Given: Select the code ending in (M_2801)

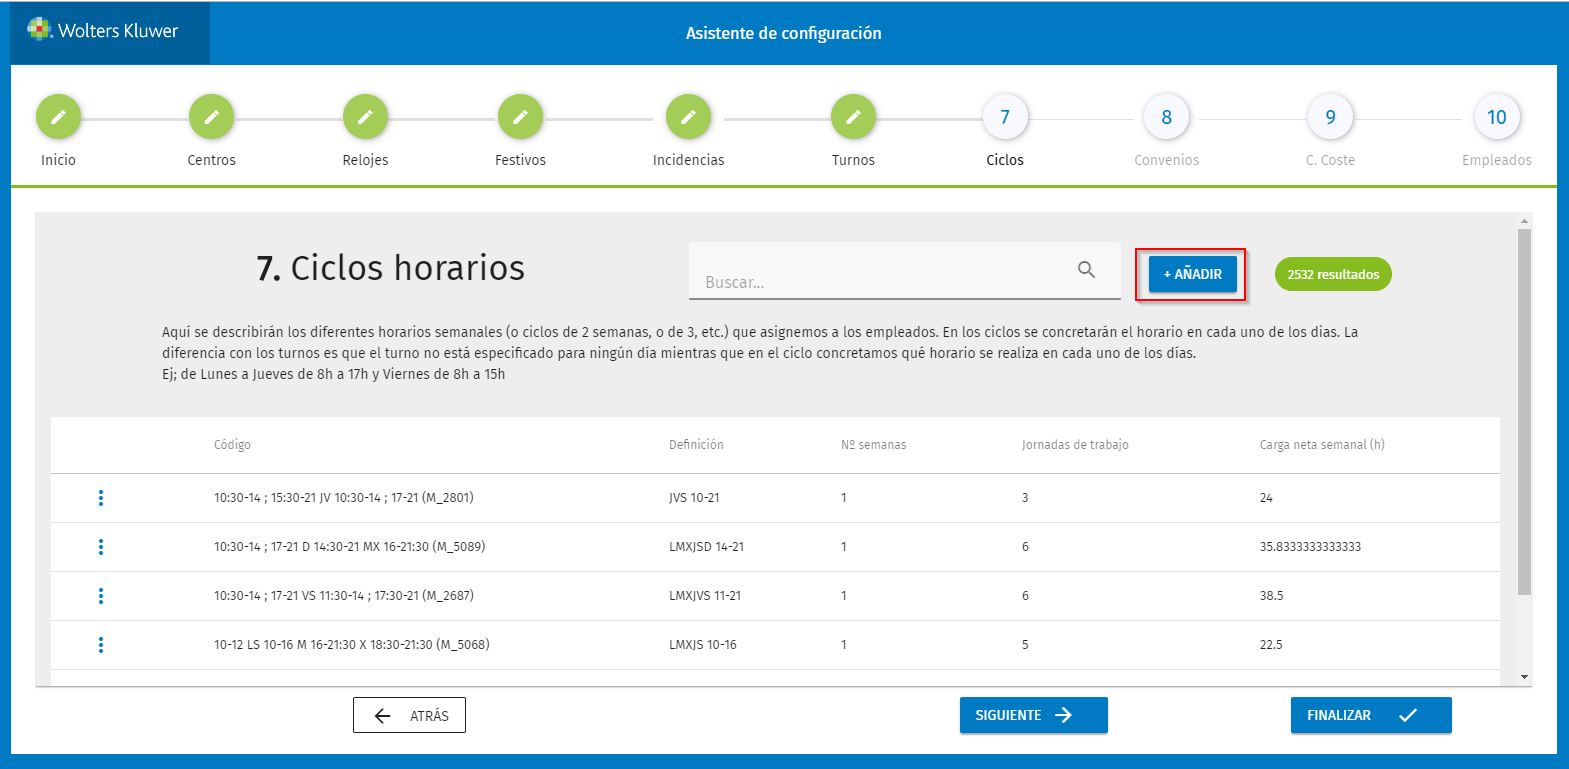Looking at the screenshot, I should 343,498.
